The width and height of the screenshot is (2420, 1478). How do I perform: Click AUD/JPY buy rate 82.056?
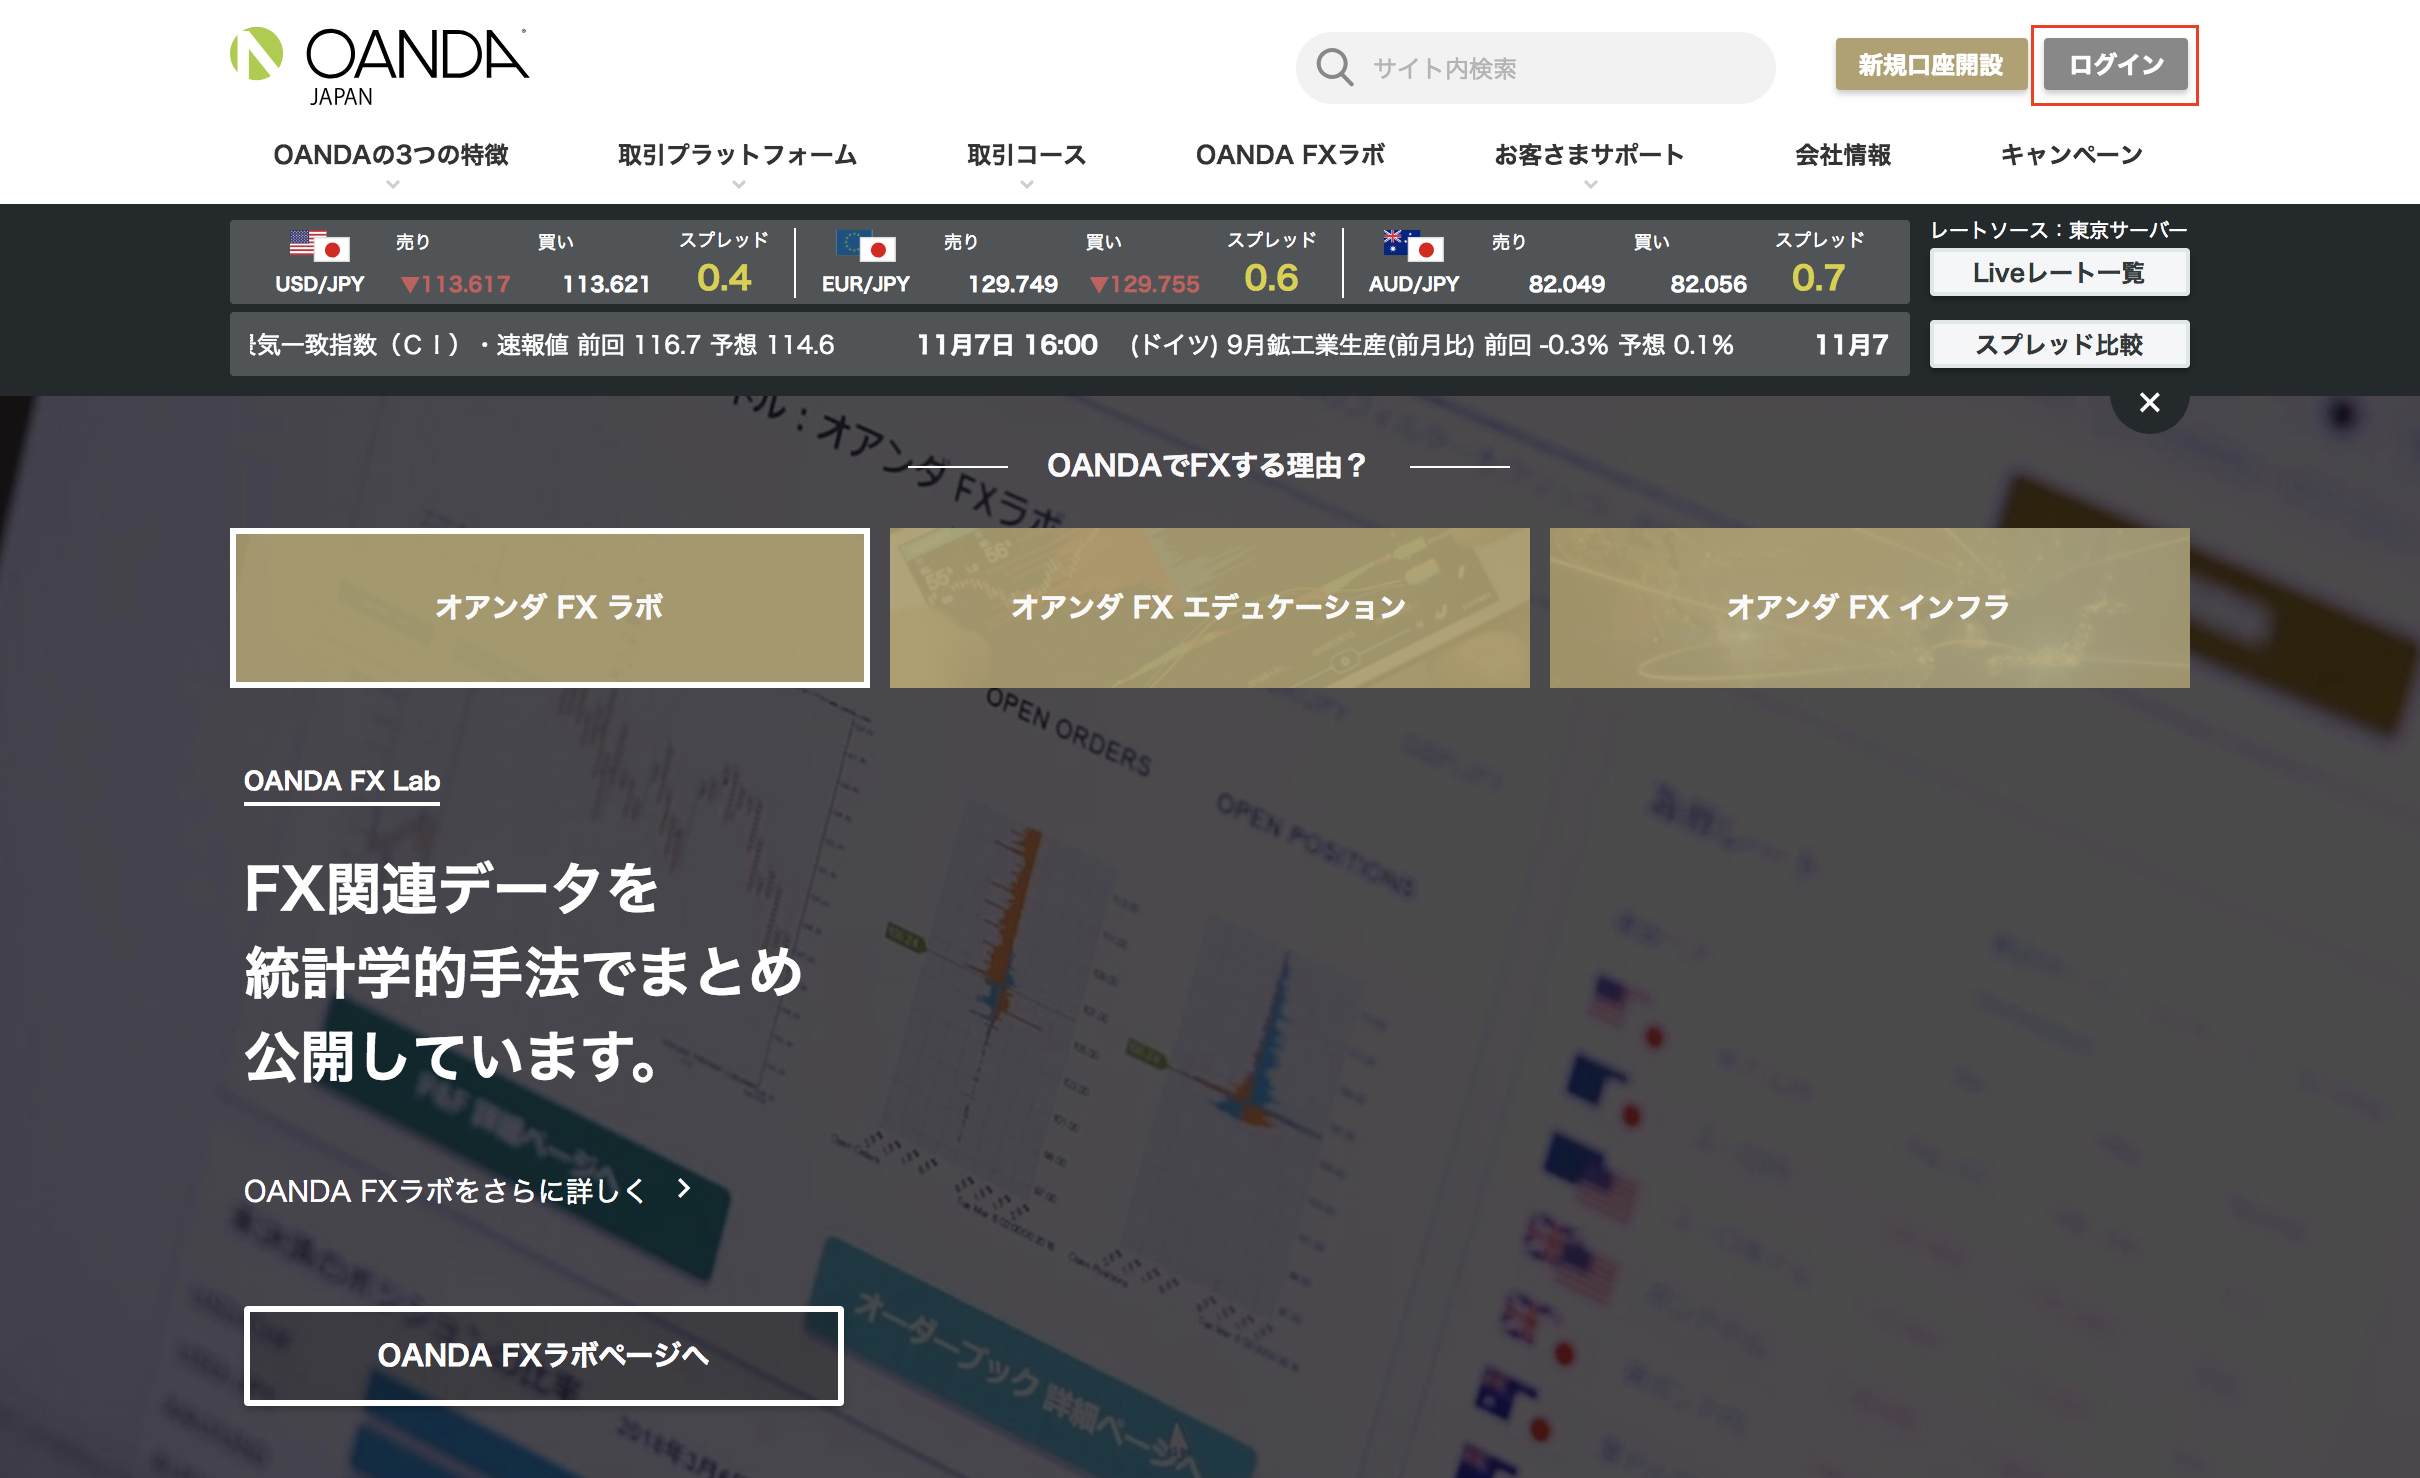[1708, 284]
